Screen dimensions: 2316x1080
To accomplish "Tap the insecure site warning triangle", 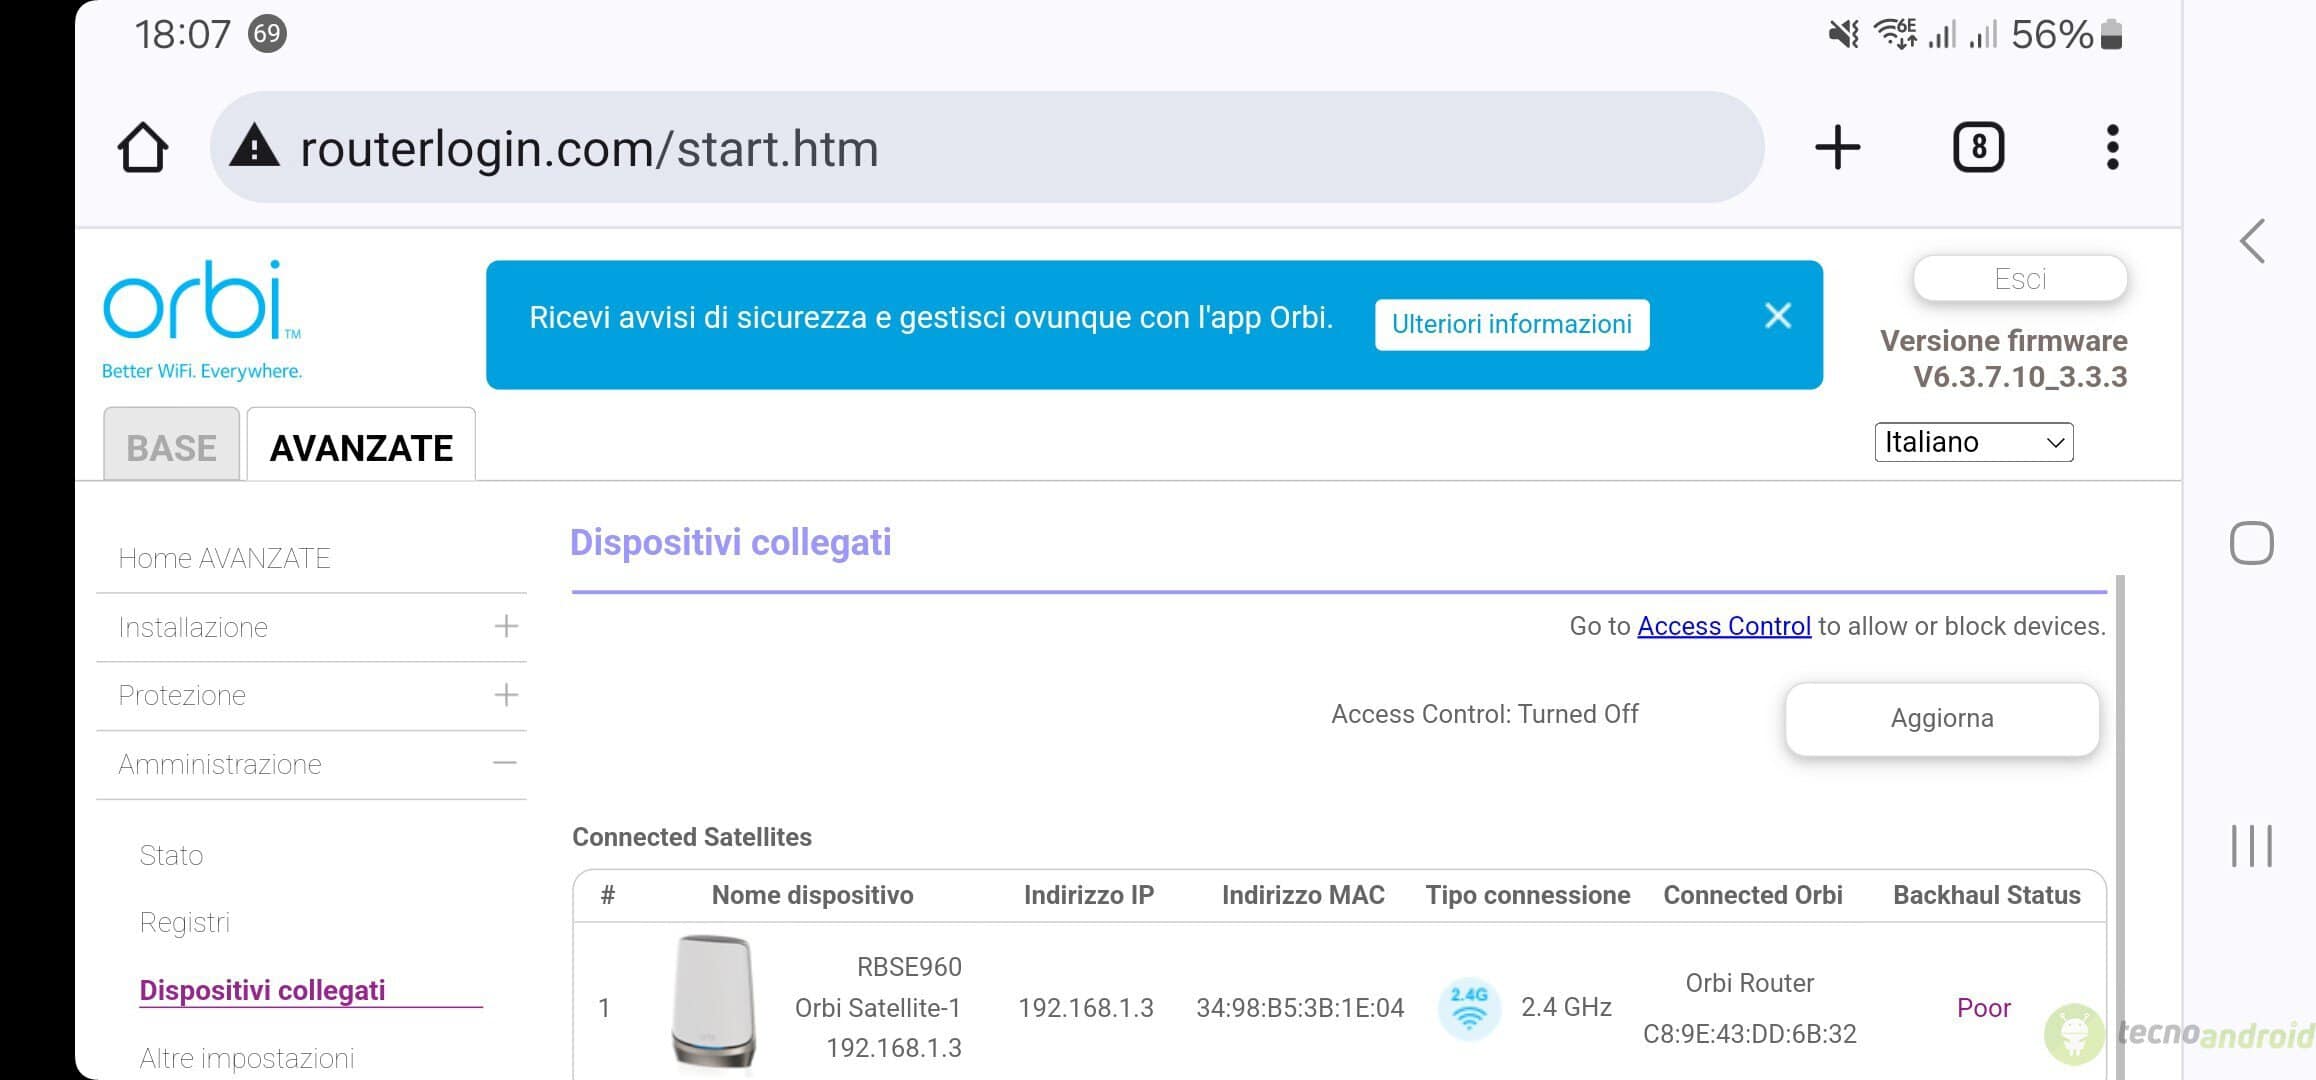I will (254, 146).
